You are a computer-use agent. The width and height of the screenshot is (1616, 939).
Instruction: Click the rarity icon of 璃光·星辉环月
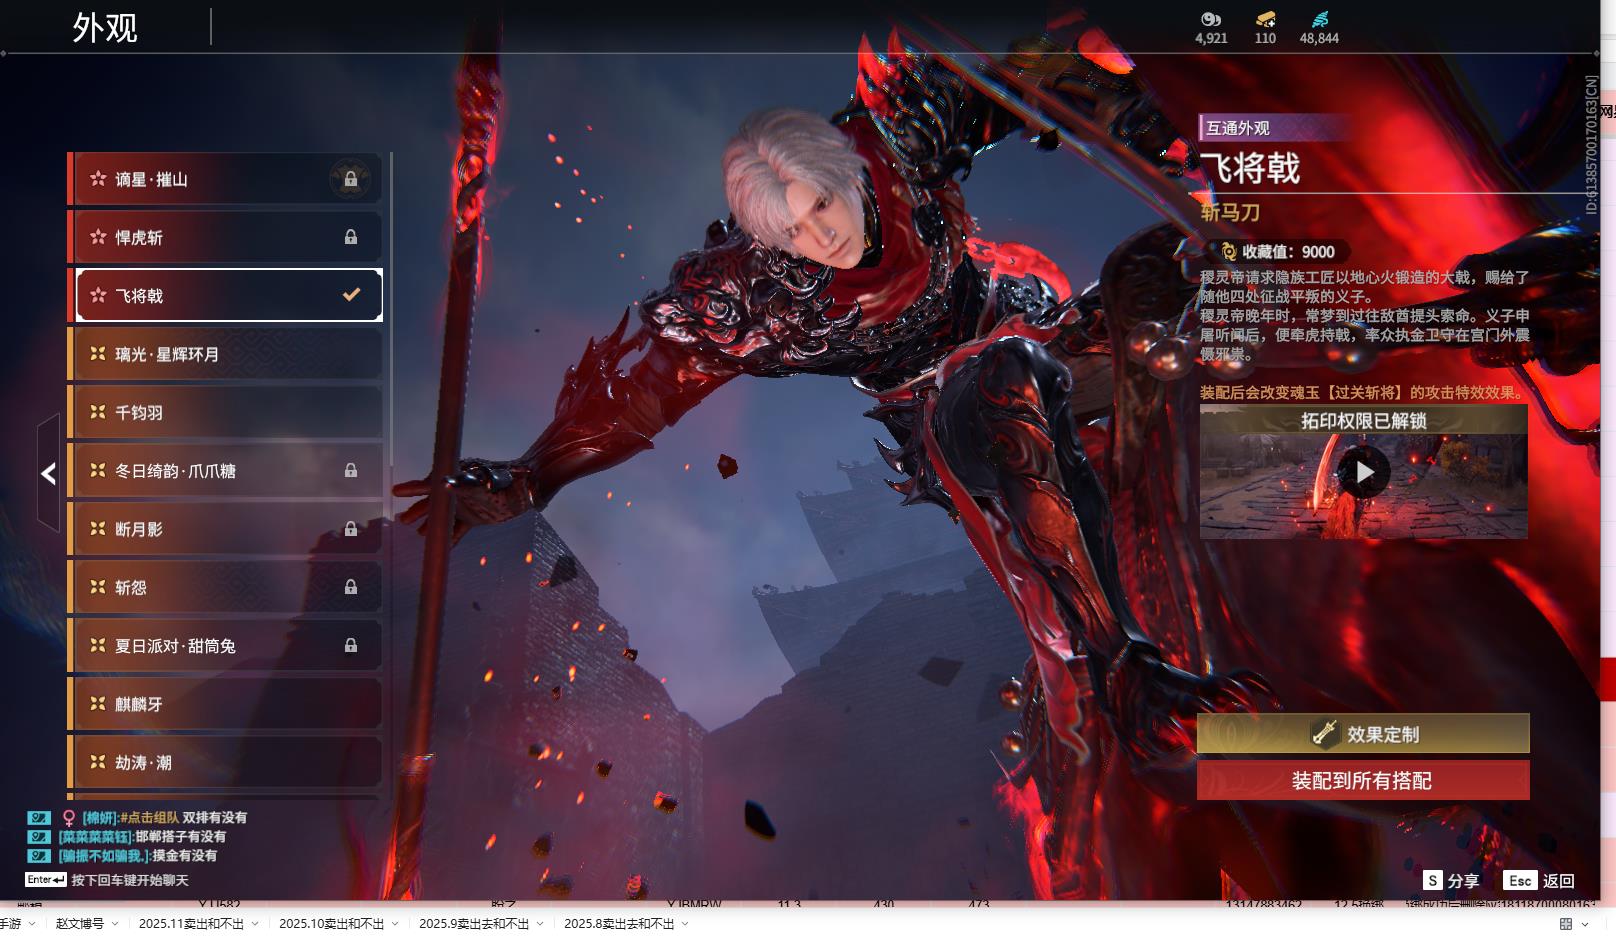pos(98,354)
